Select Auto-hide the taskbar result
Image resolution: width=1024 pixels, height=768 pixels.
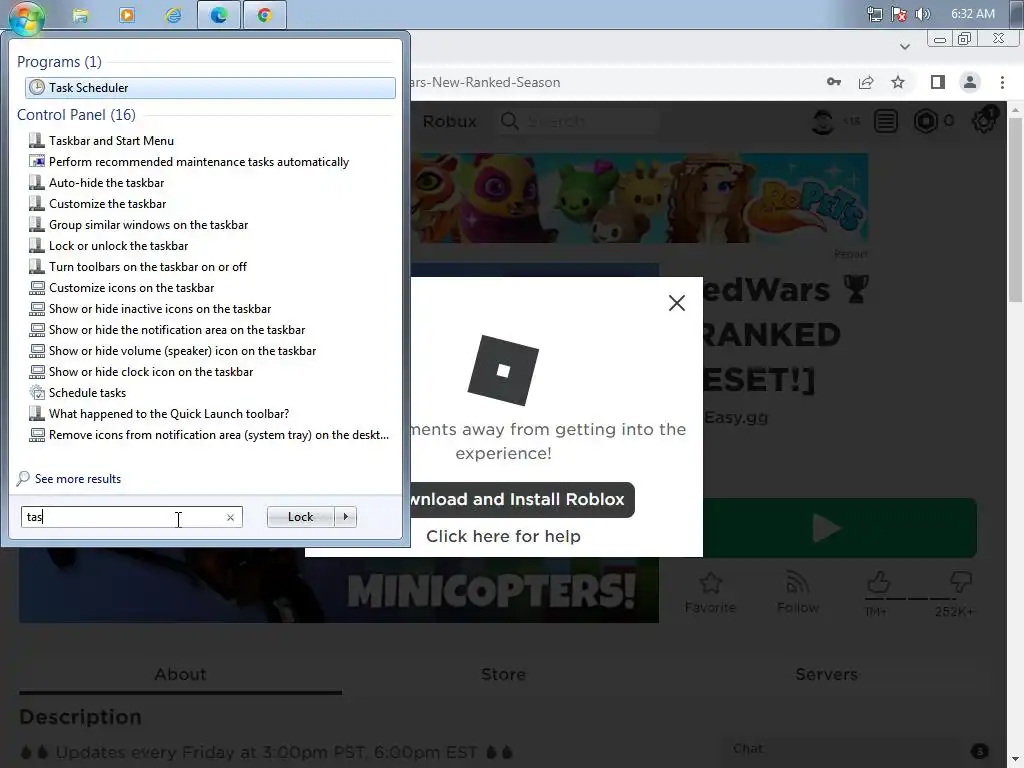[106, 182]
